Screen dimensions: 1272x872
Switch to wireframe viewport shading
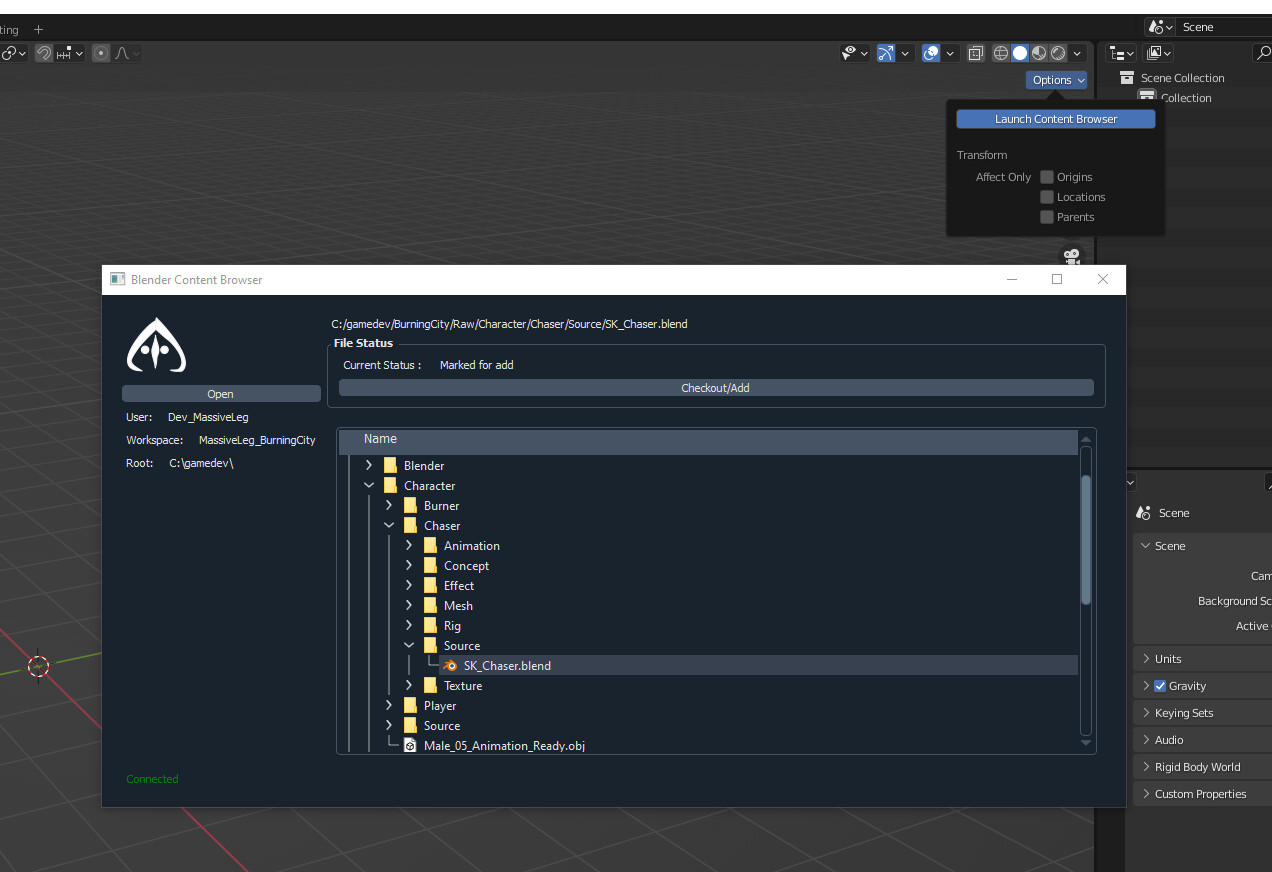(x=1000, y=53)
